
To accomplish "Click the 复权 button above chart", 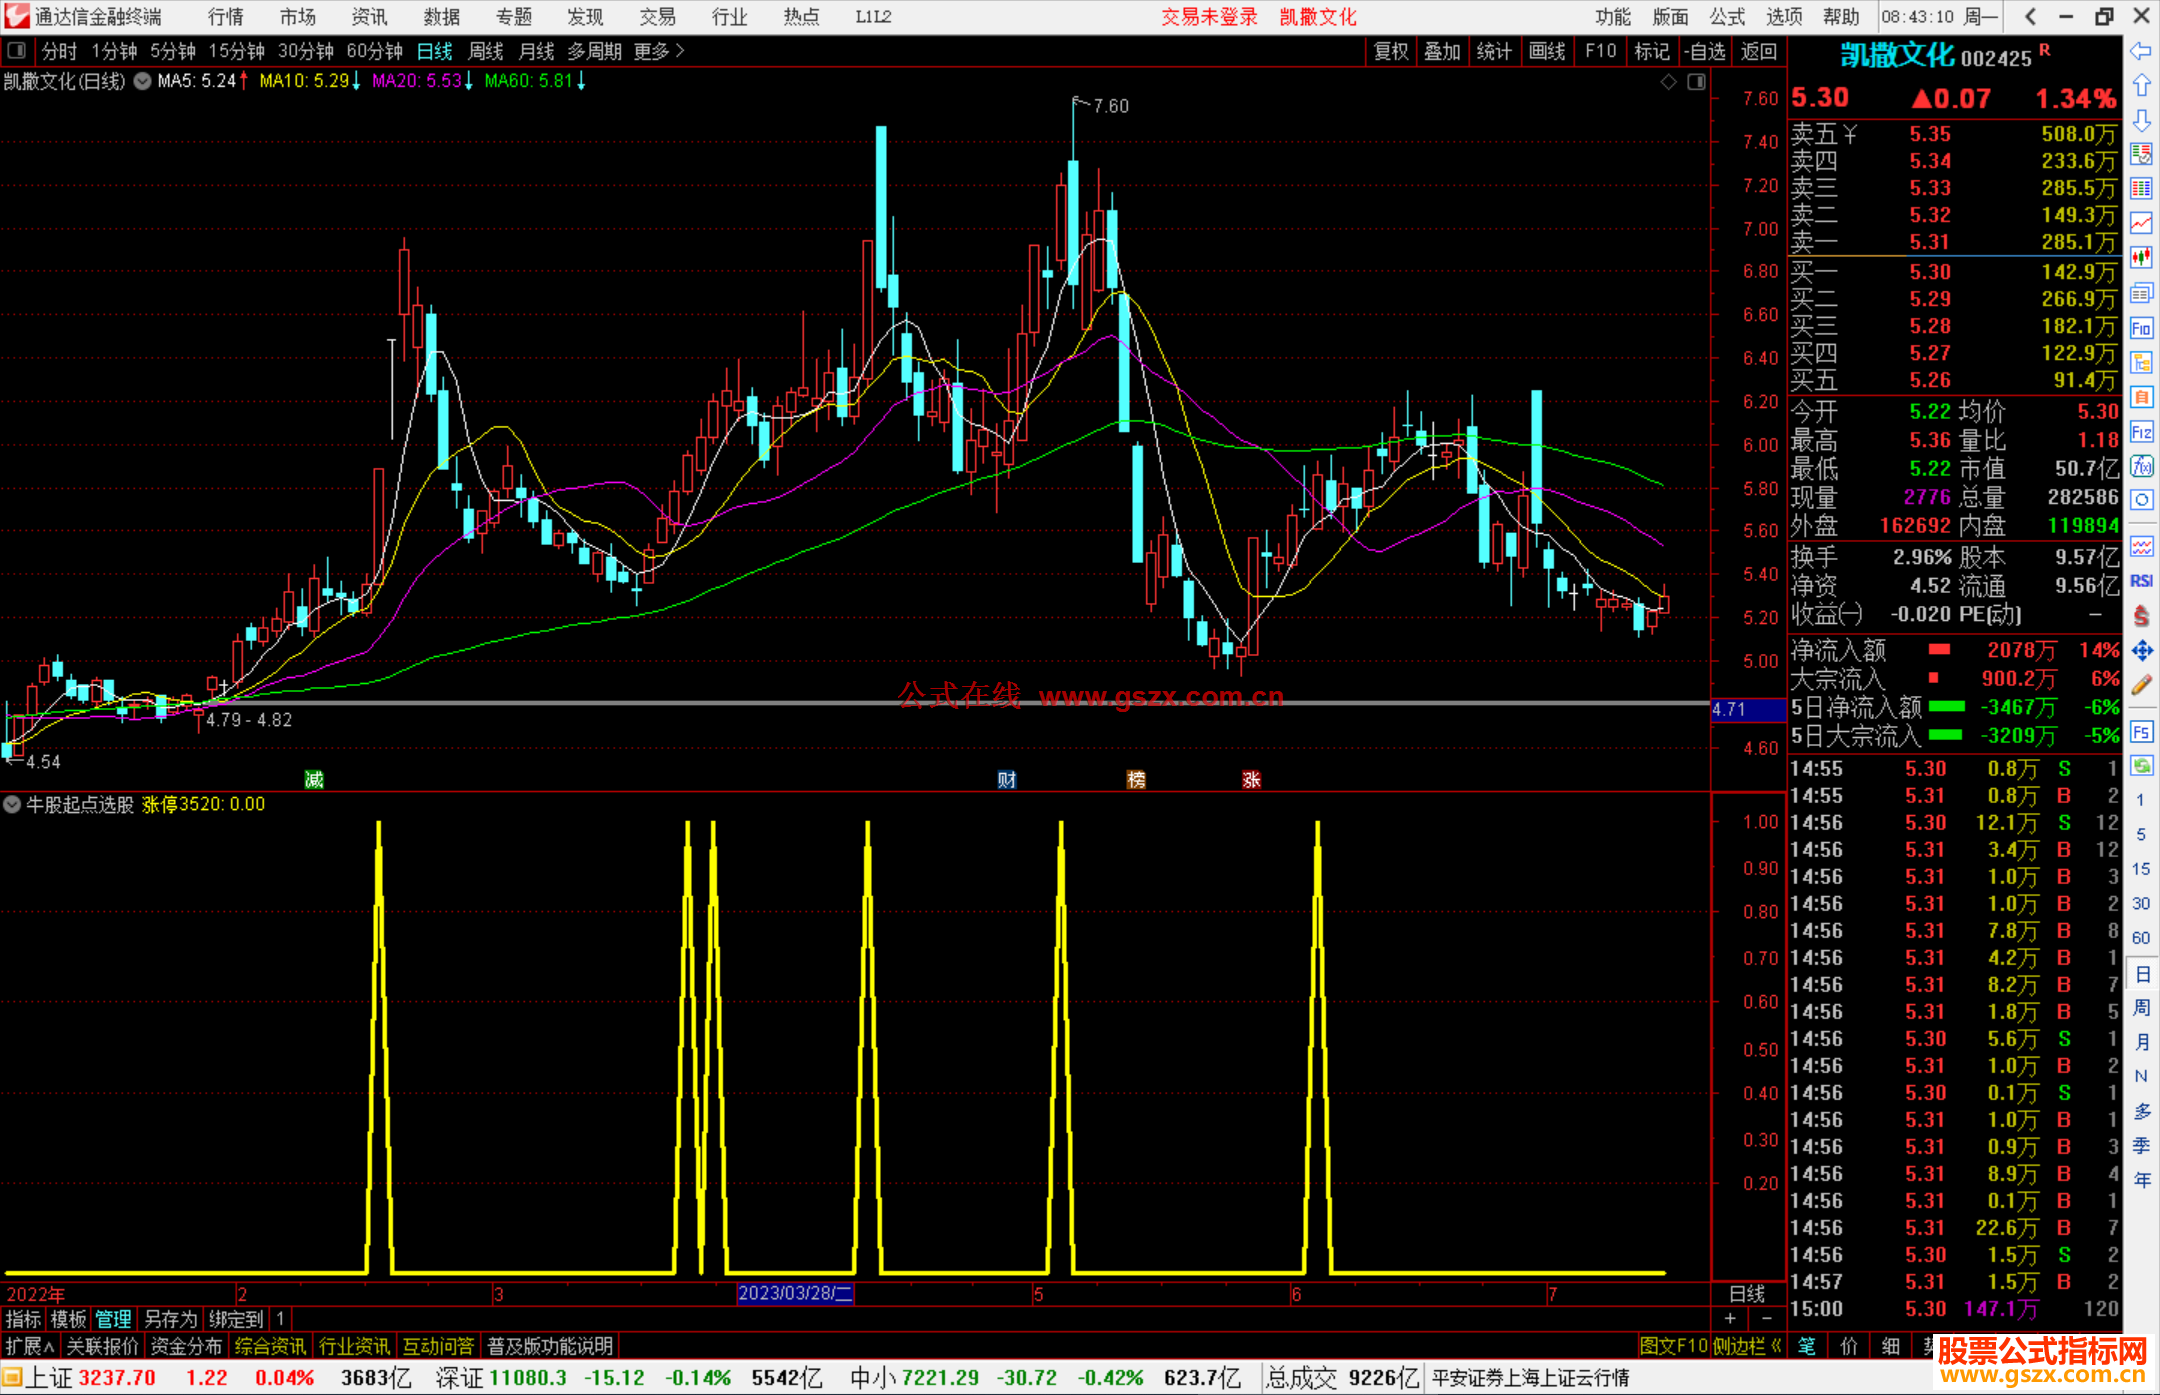I will point(1390,51).
